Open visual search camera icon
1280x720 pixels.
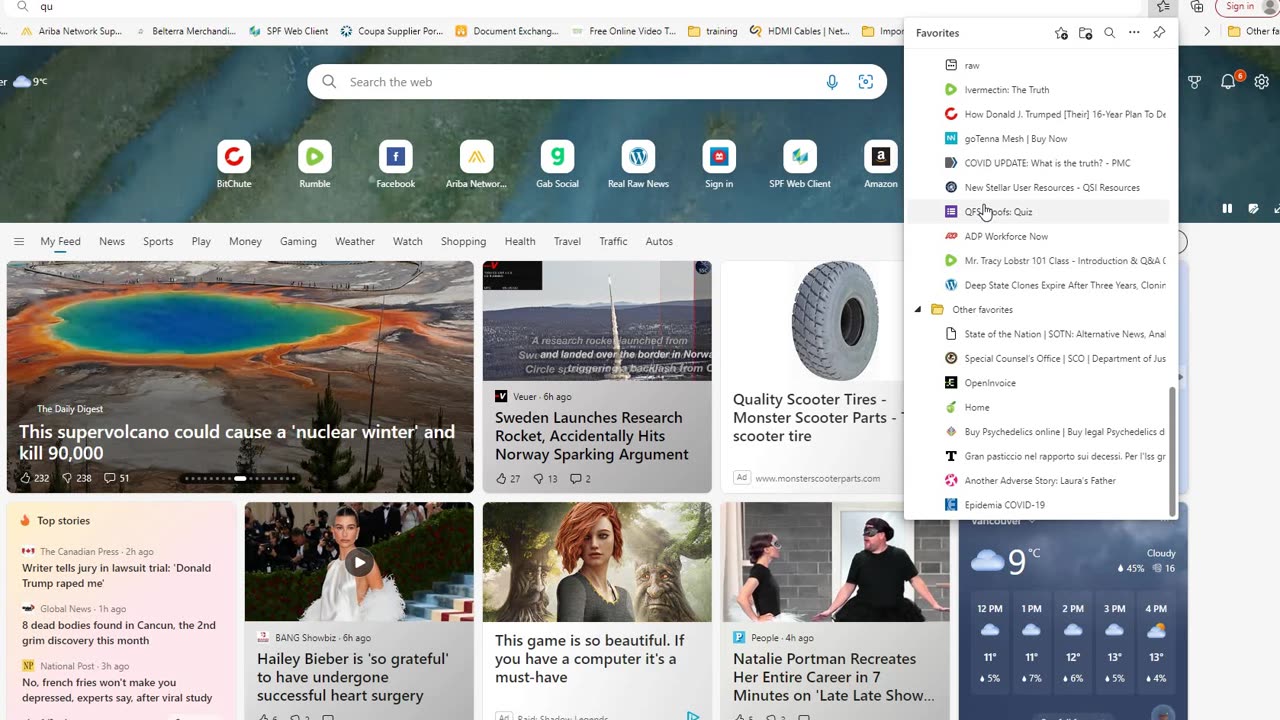coord(866,82)
